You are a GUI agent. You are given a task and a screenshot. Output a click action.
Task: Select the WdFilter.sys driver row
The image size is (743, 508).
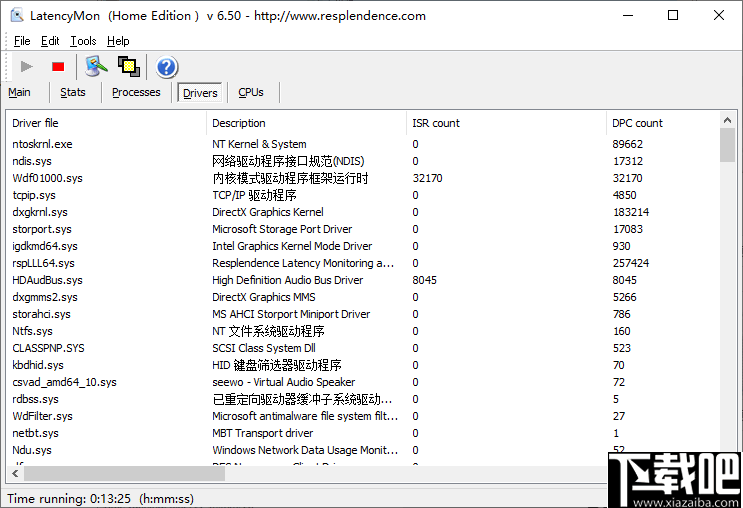[363, 417]
